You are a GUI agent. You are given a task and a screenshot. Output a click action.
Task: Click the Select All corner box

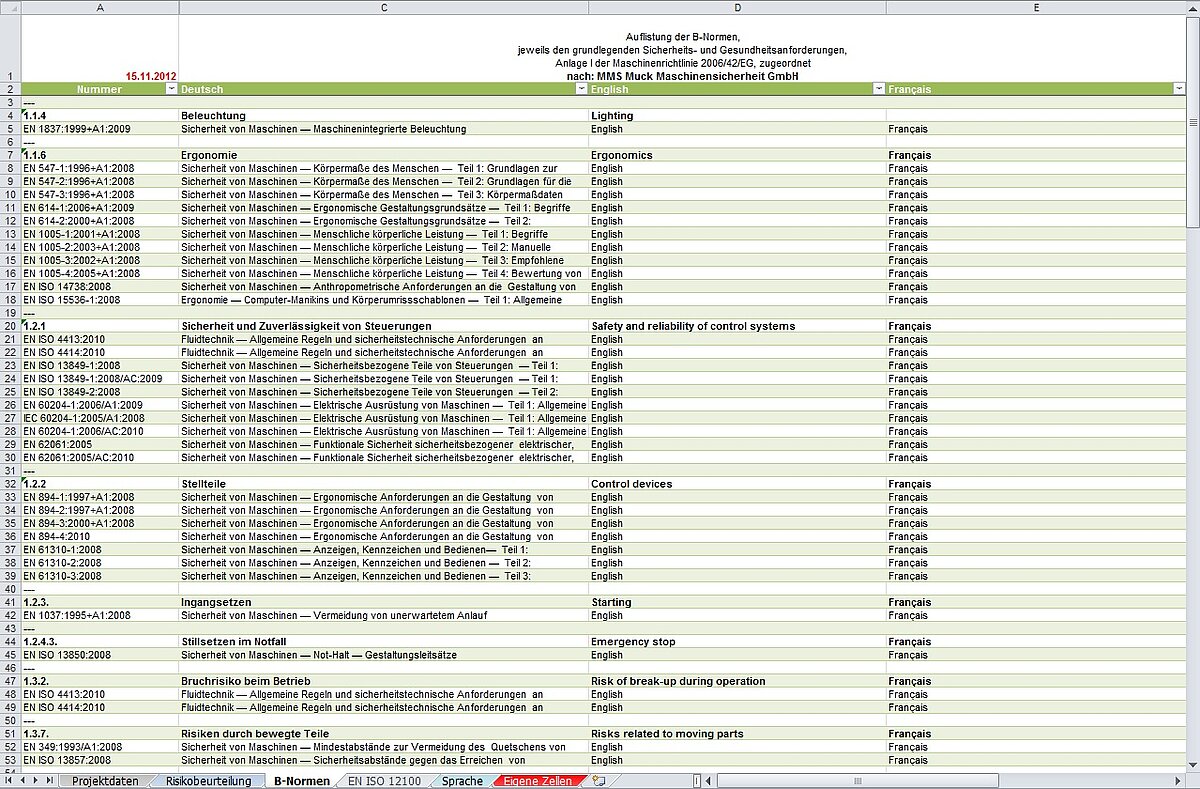(10, 7)
